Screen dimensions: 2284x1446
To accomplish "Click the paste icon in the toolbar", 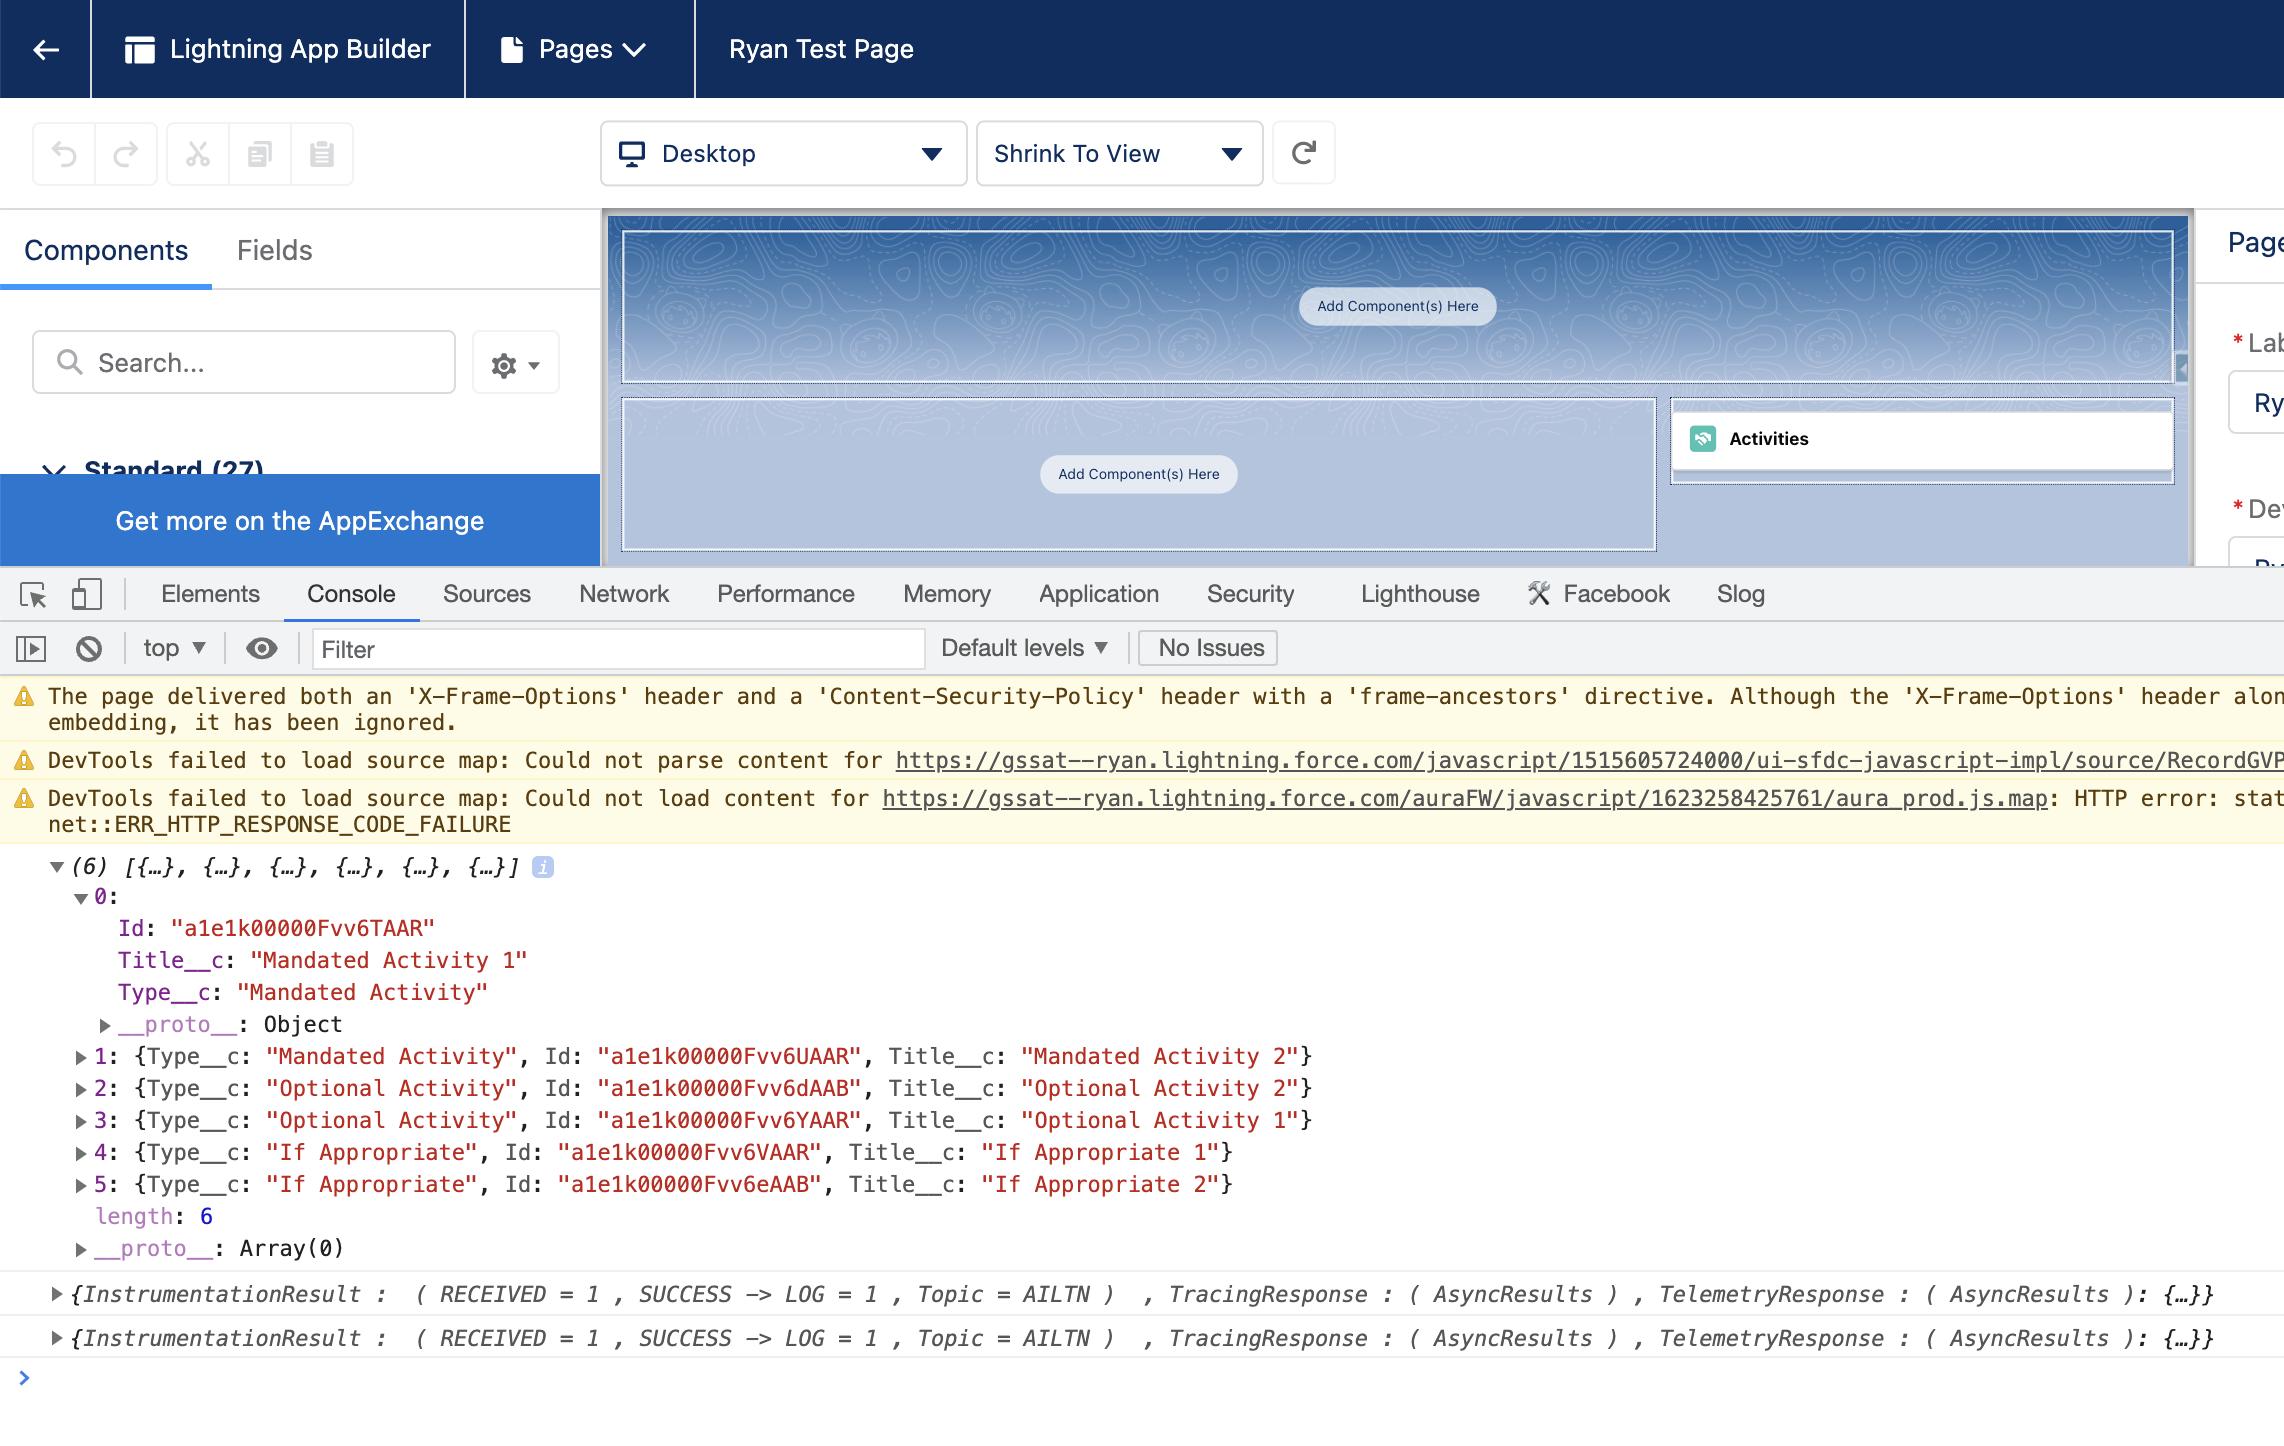I will [x=322, y=152].
